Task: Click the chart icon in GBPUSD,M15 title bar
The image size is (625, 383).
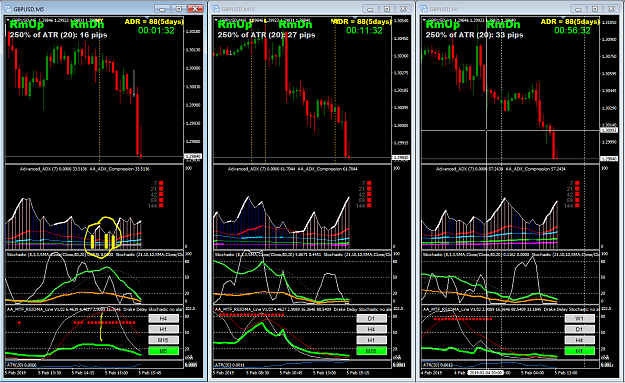Action: 216,9
